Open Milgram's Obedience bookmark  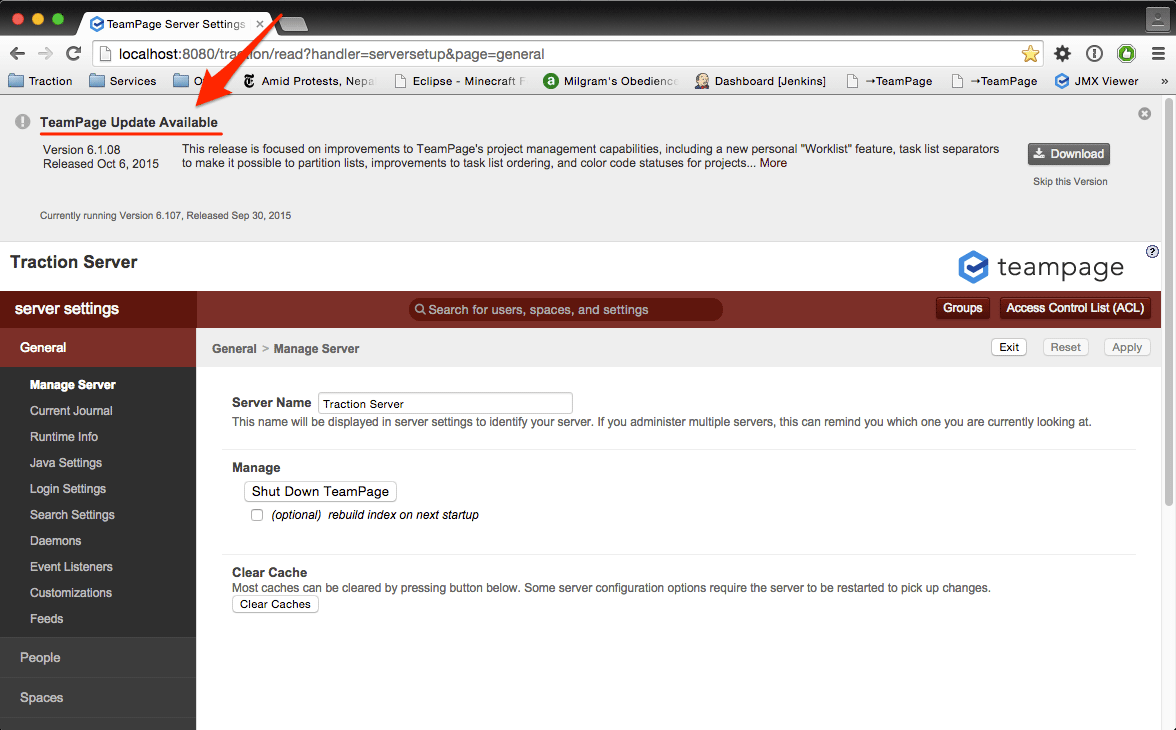pos(610,81)
